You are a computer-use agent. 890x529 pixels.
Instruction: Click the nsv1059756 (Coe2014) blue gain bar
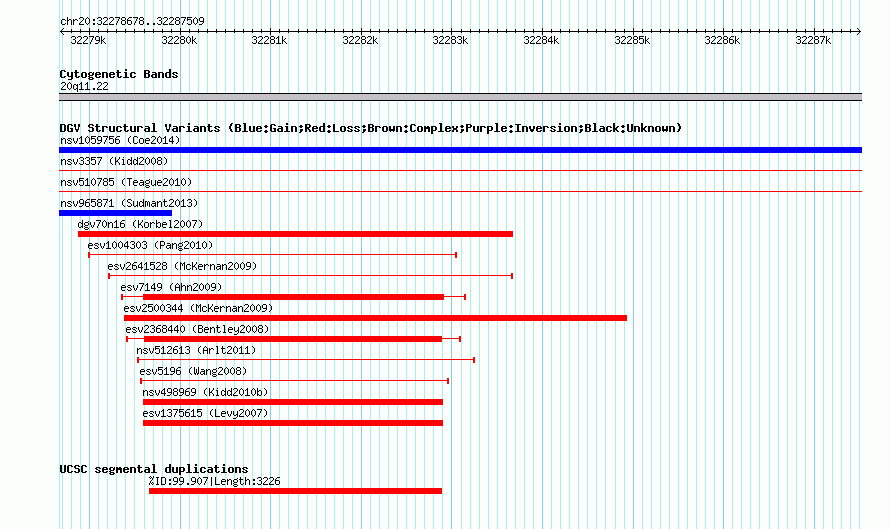[460, 150]
